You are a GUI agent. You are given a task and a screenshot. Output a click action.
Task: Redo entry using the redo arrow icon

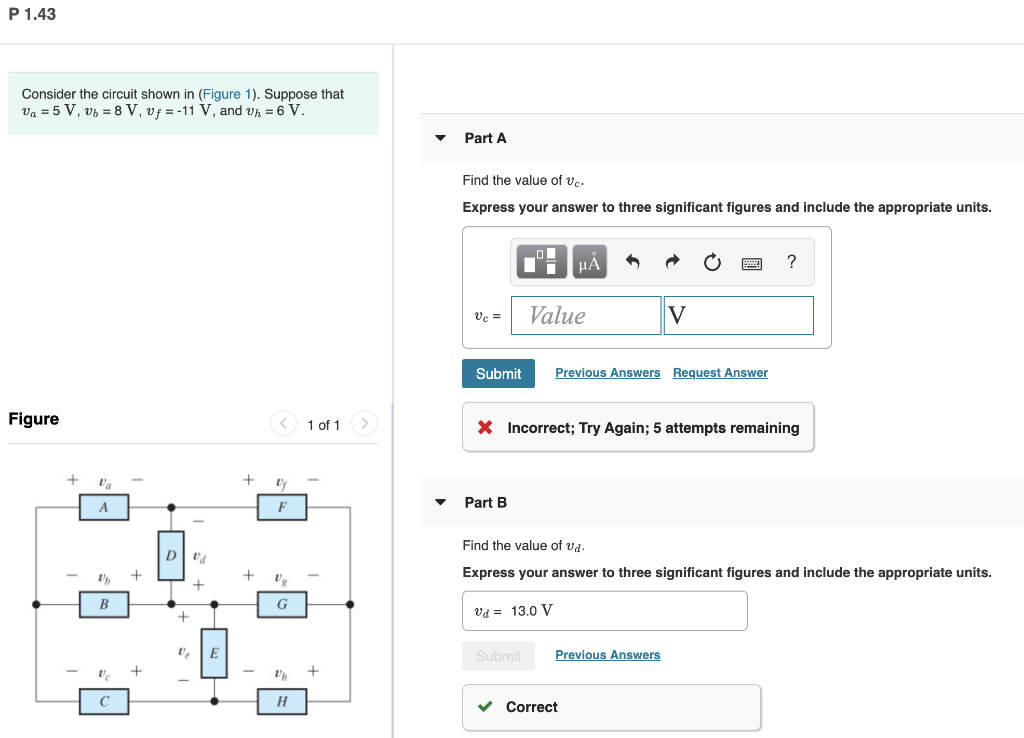(671, 261)
